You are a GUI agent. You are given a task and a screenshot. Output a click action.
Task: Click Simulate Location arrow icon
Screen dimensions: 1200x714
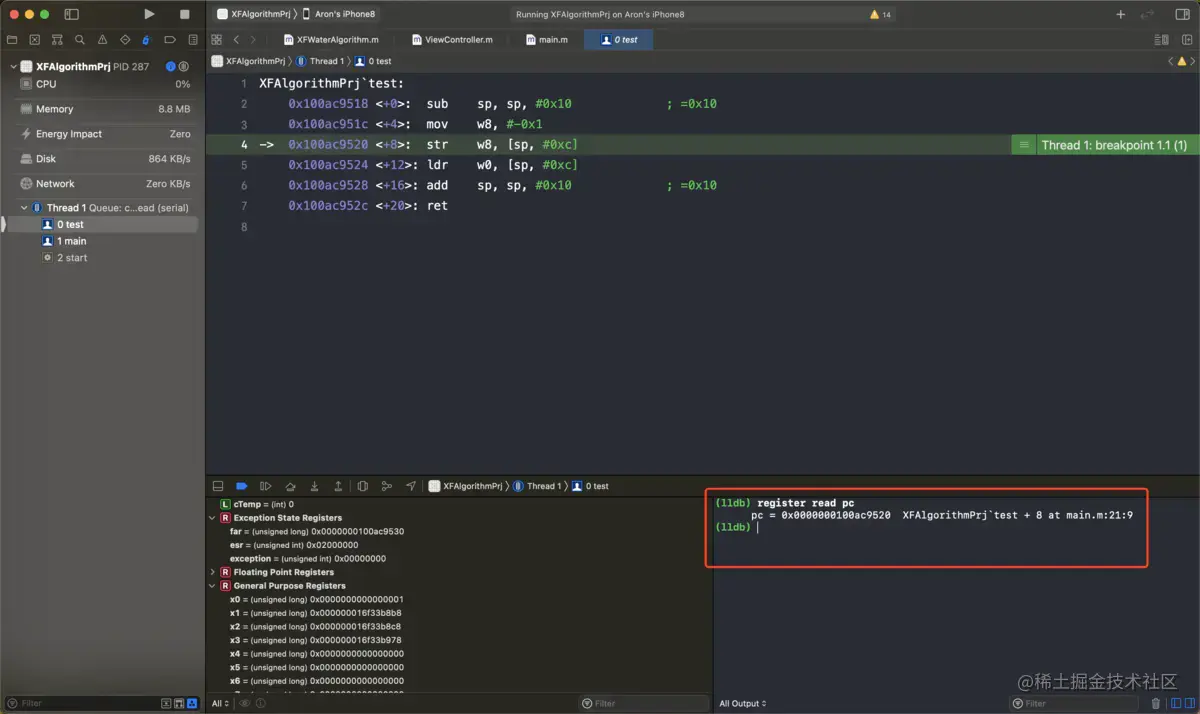click(411, 486)
